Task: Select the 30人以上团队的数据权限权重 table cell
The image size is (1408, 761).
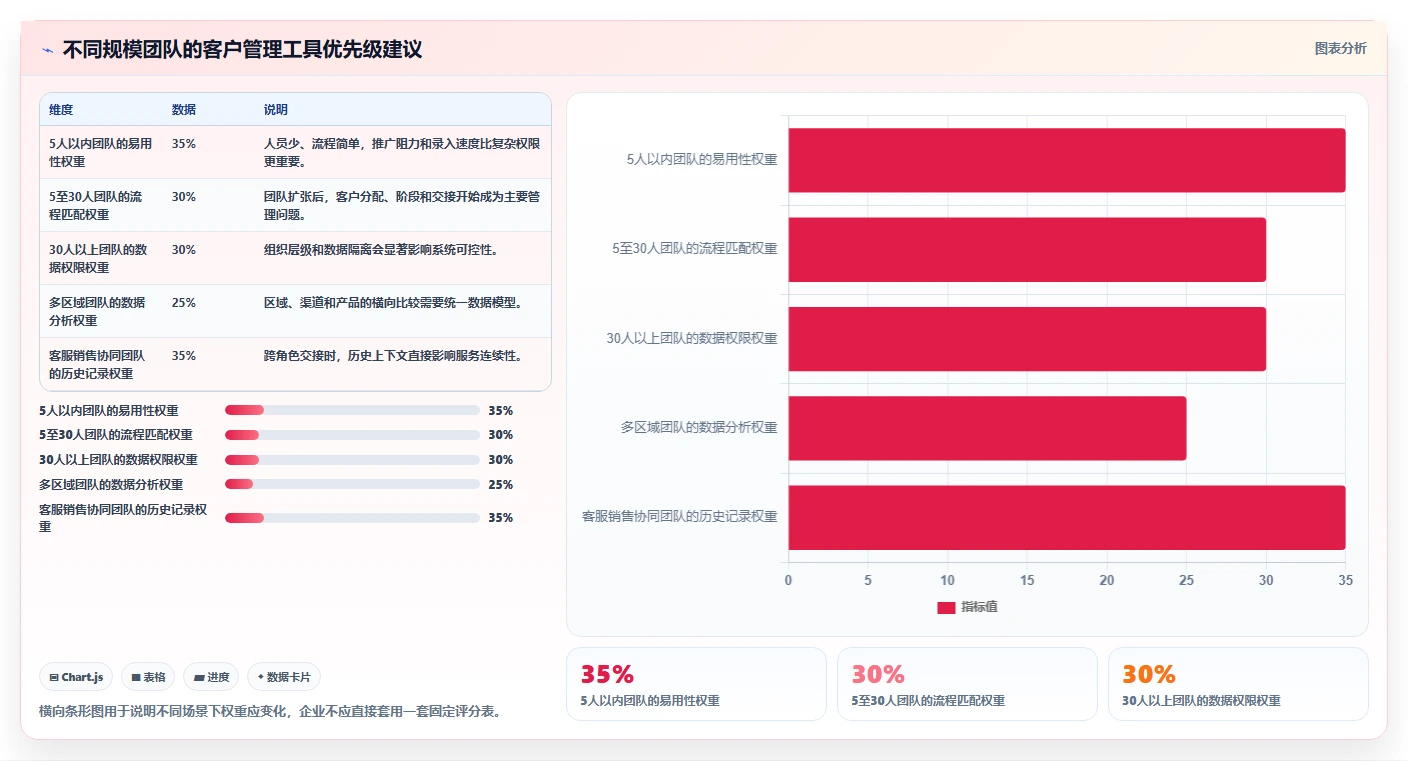Action: pyautogui.click(x=101, y=258)
